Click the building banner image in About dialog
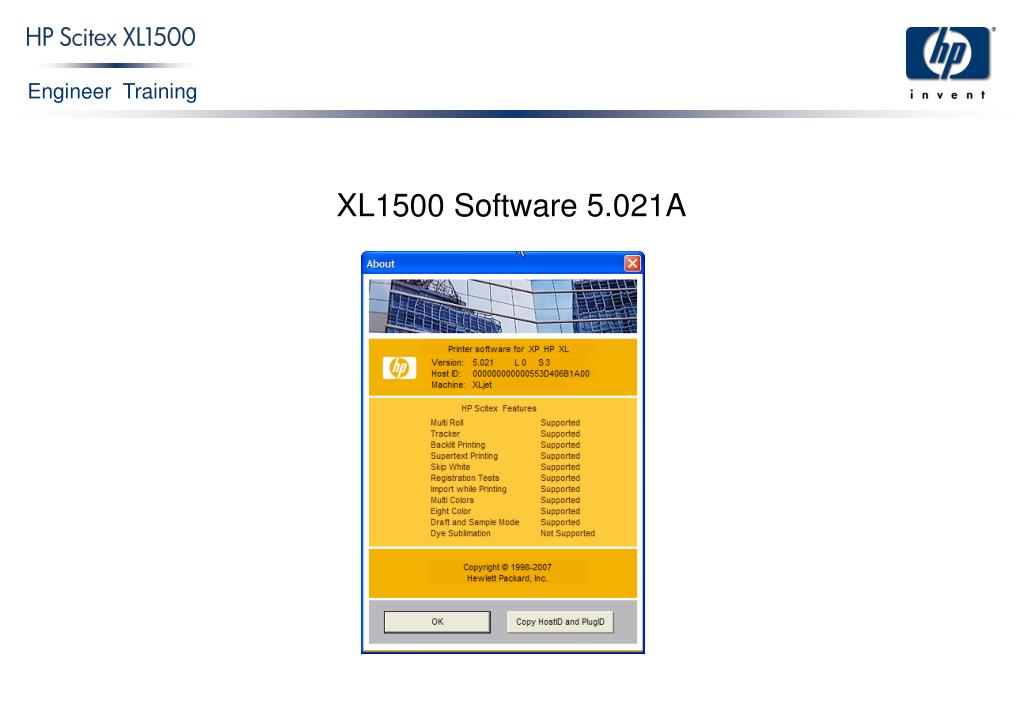The image size is (1023, 708). 502,306
